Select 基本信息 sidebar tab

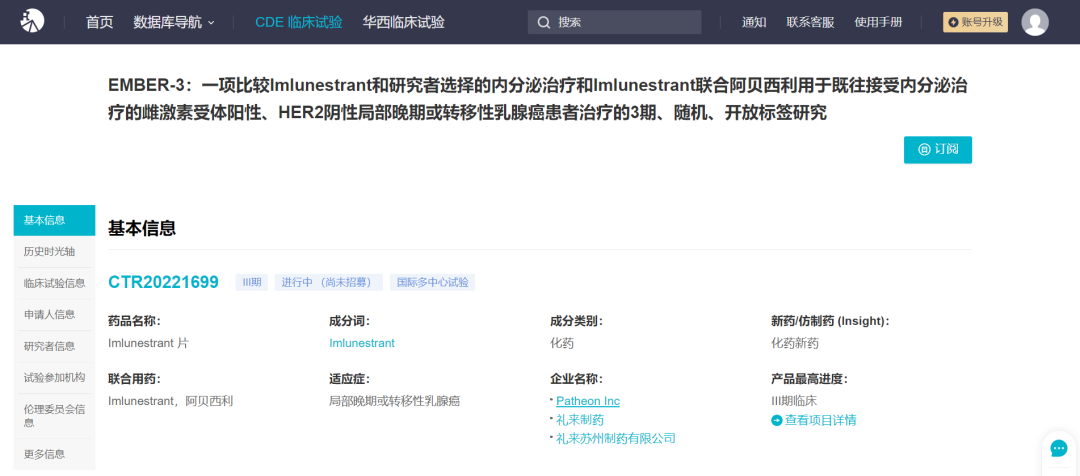tap(54, 220)
